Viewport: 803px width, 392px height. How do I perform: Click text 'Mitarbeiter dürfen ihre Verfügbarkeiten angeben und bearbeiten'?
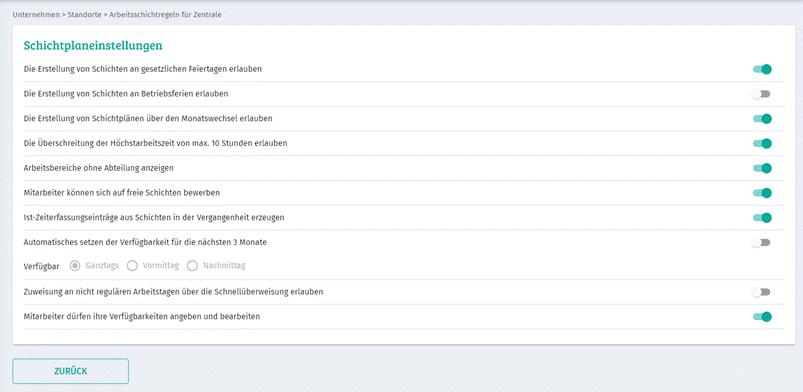pyautogui.click(x=142, y=317)
